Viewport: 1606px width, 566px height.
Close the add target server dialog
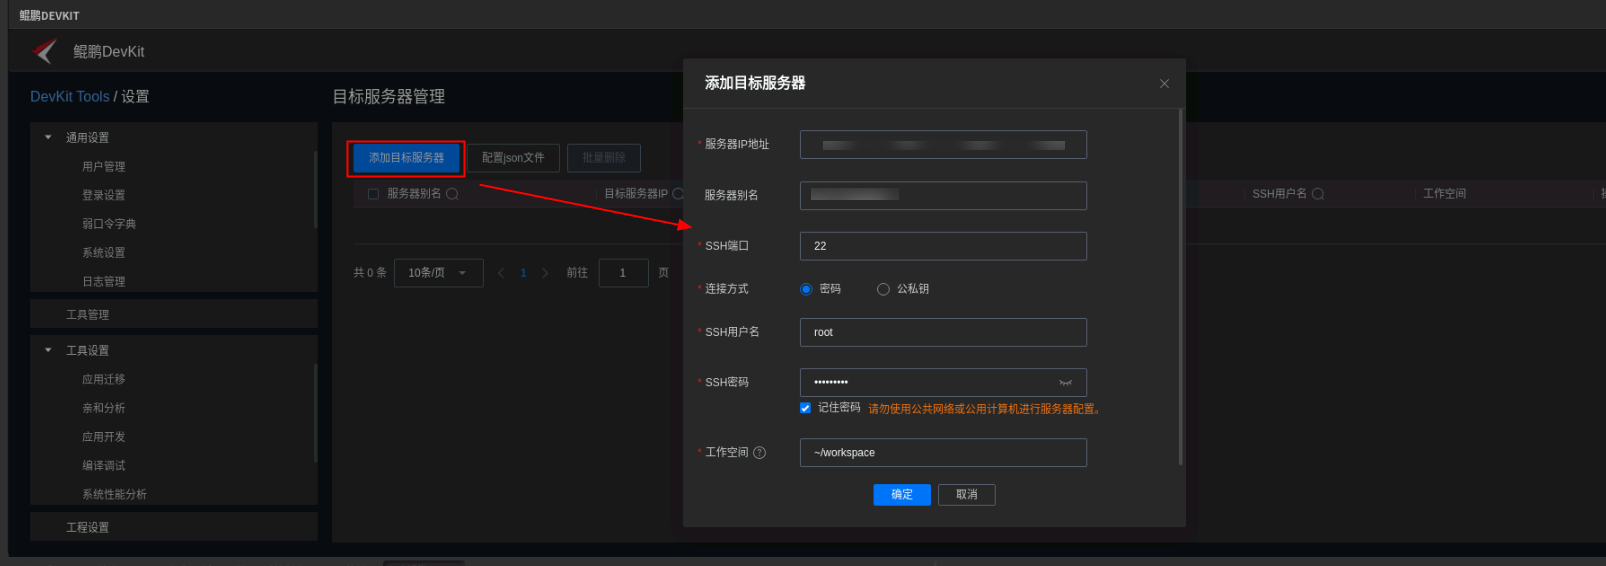tap(1164, 84)
